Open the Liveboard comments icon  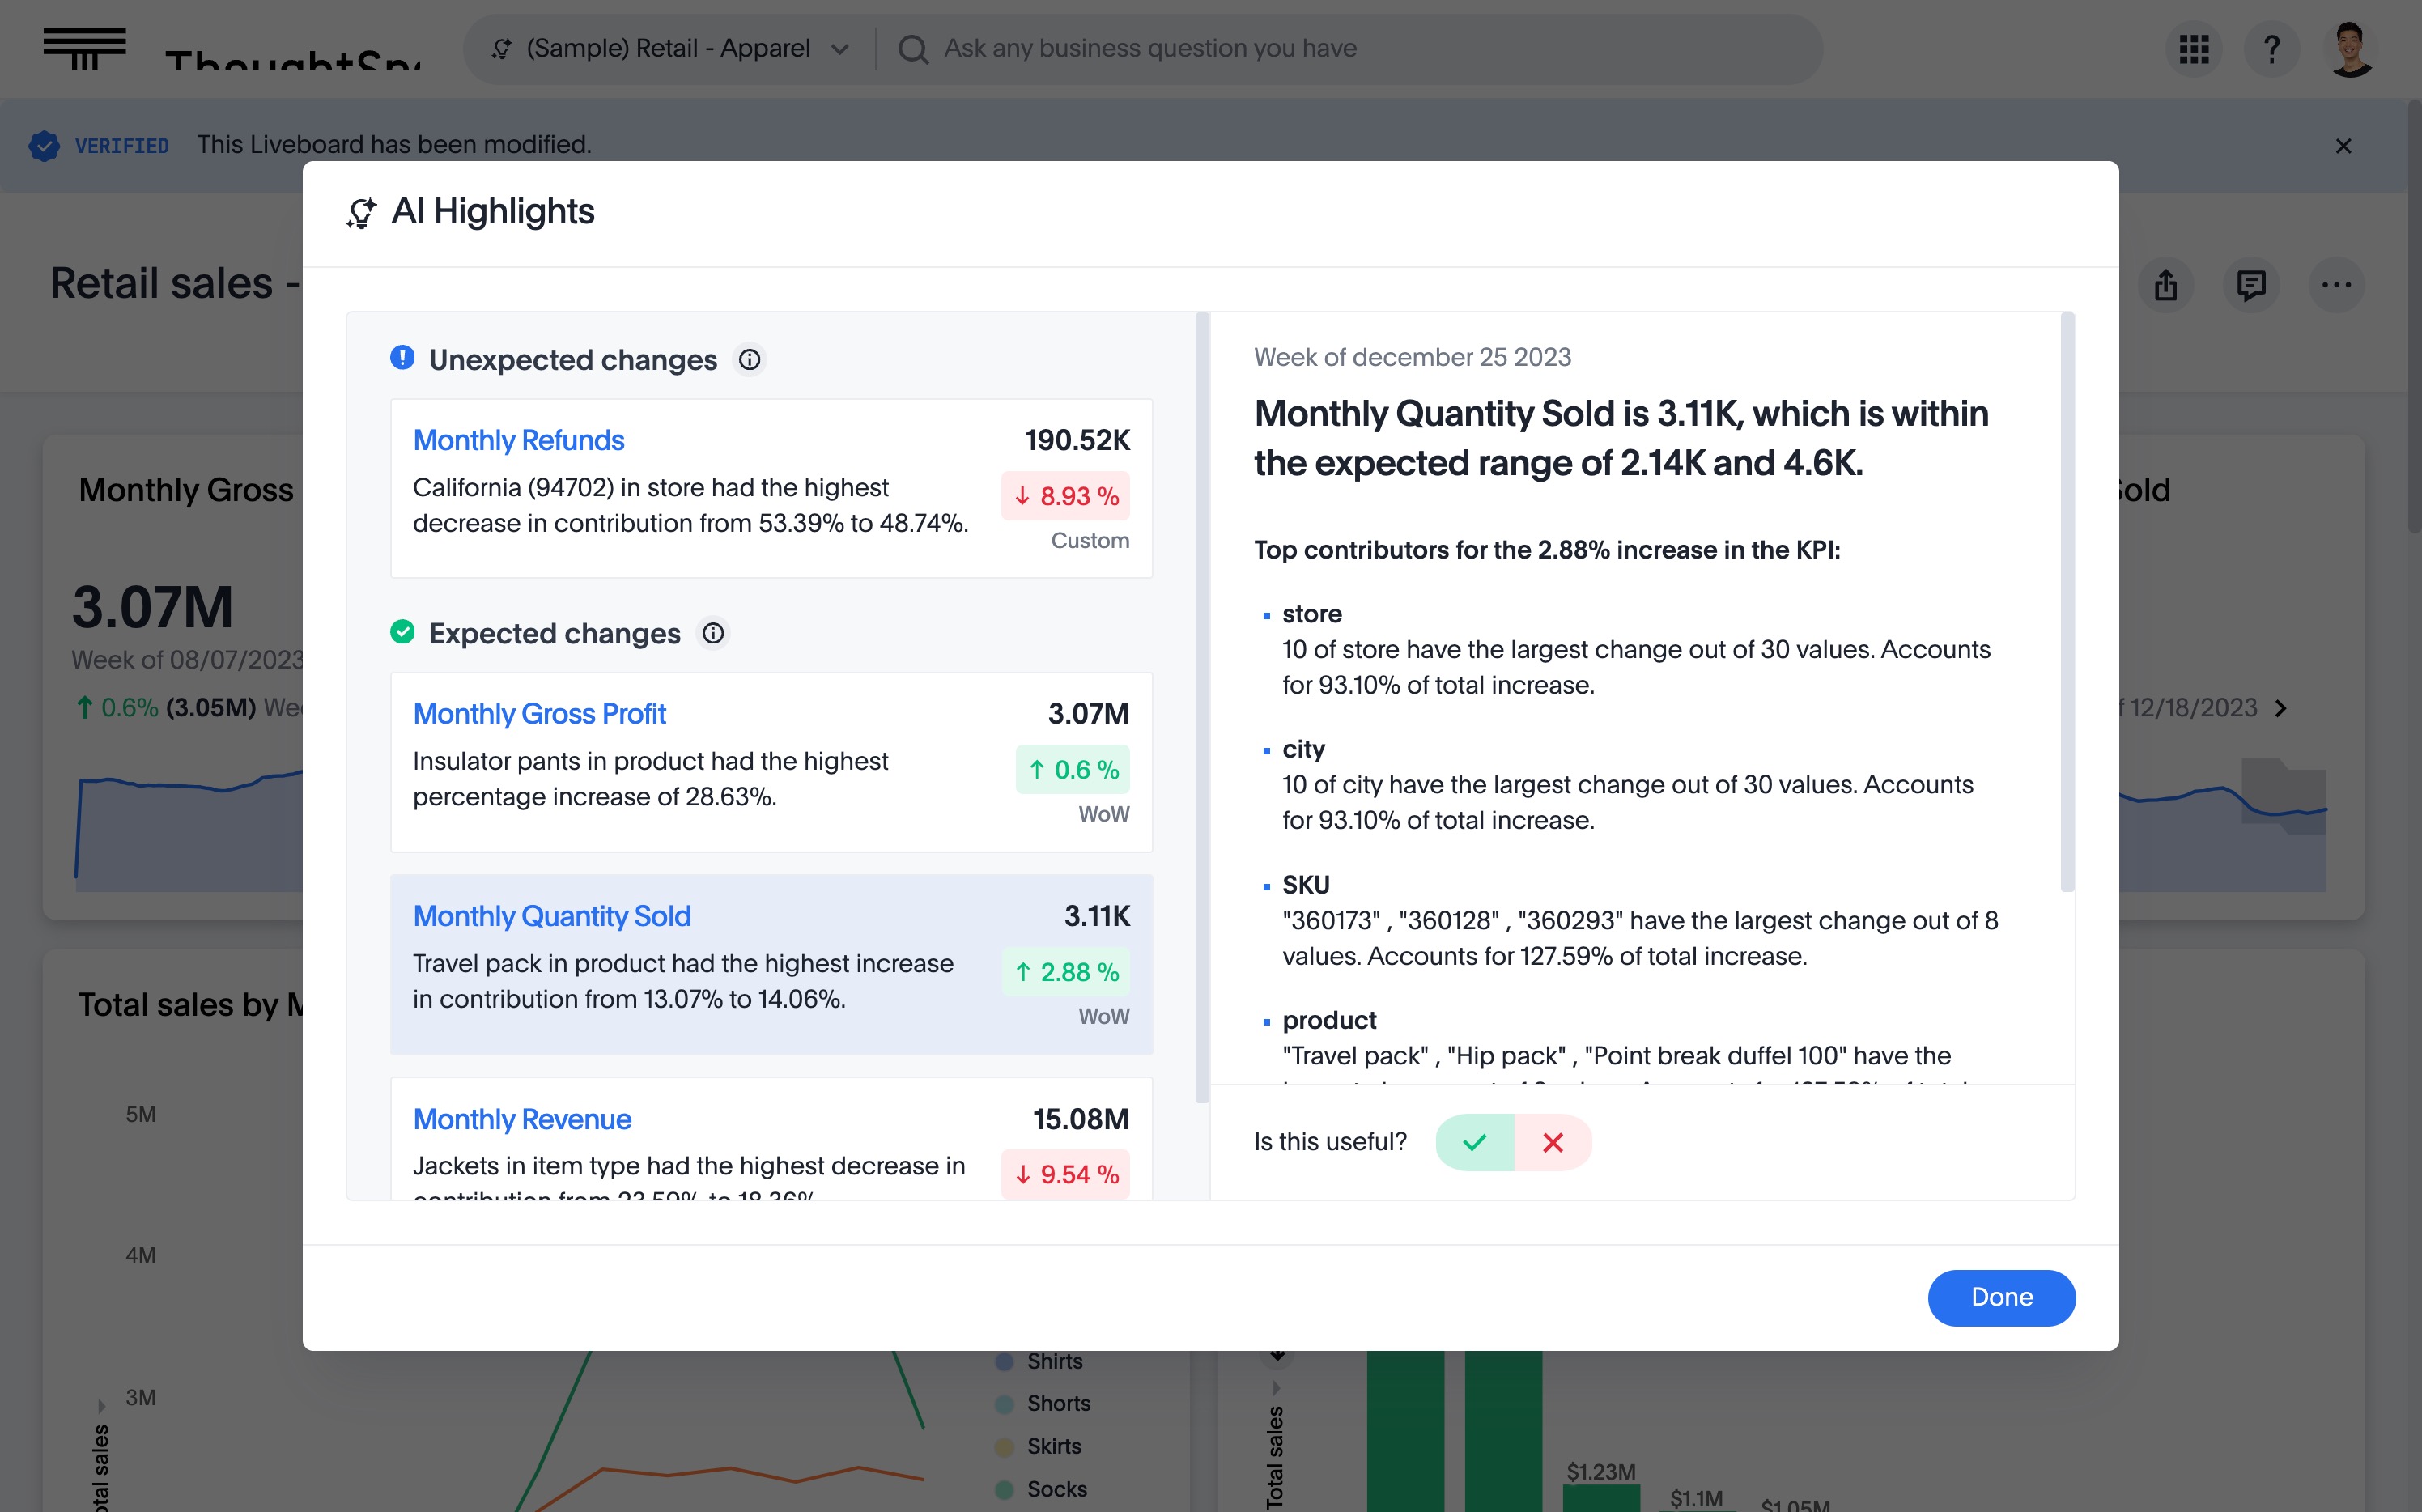point(2251,286)
